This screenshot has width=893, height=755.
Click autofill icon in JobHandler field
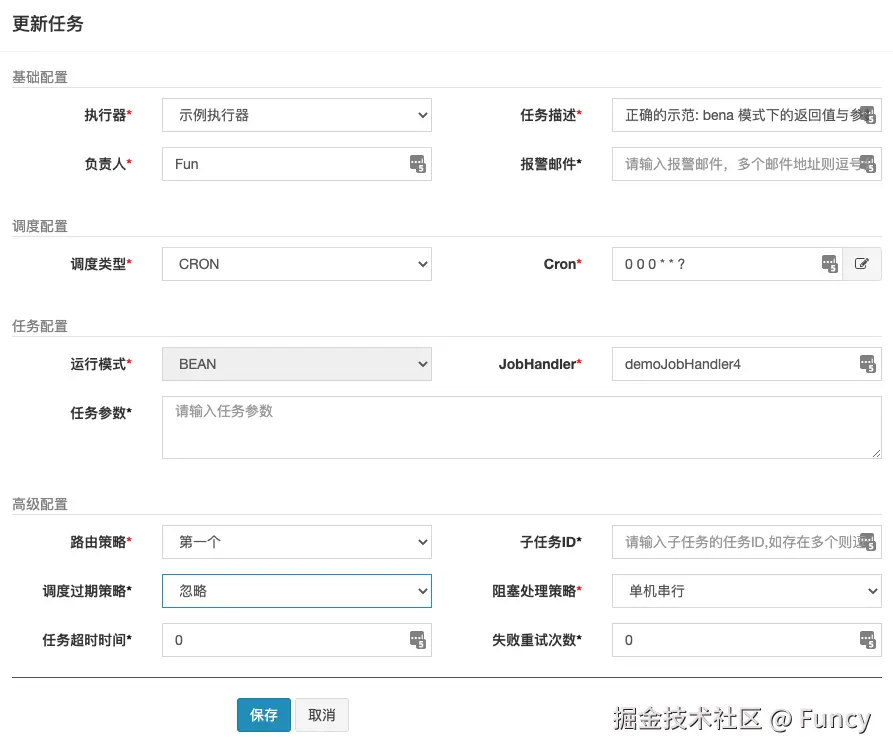click(867, 364)
